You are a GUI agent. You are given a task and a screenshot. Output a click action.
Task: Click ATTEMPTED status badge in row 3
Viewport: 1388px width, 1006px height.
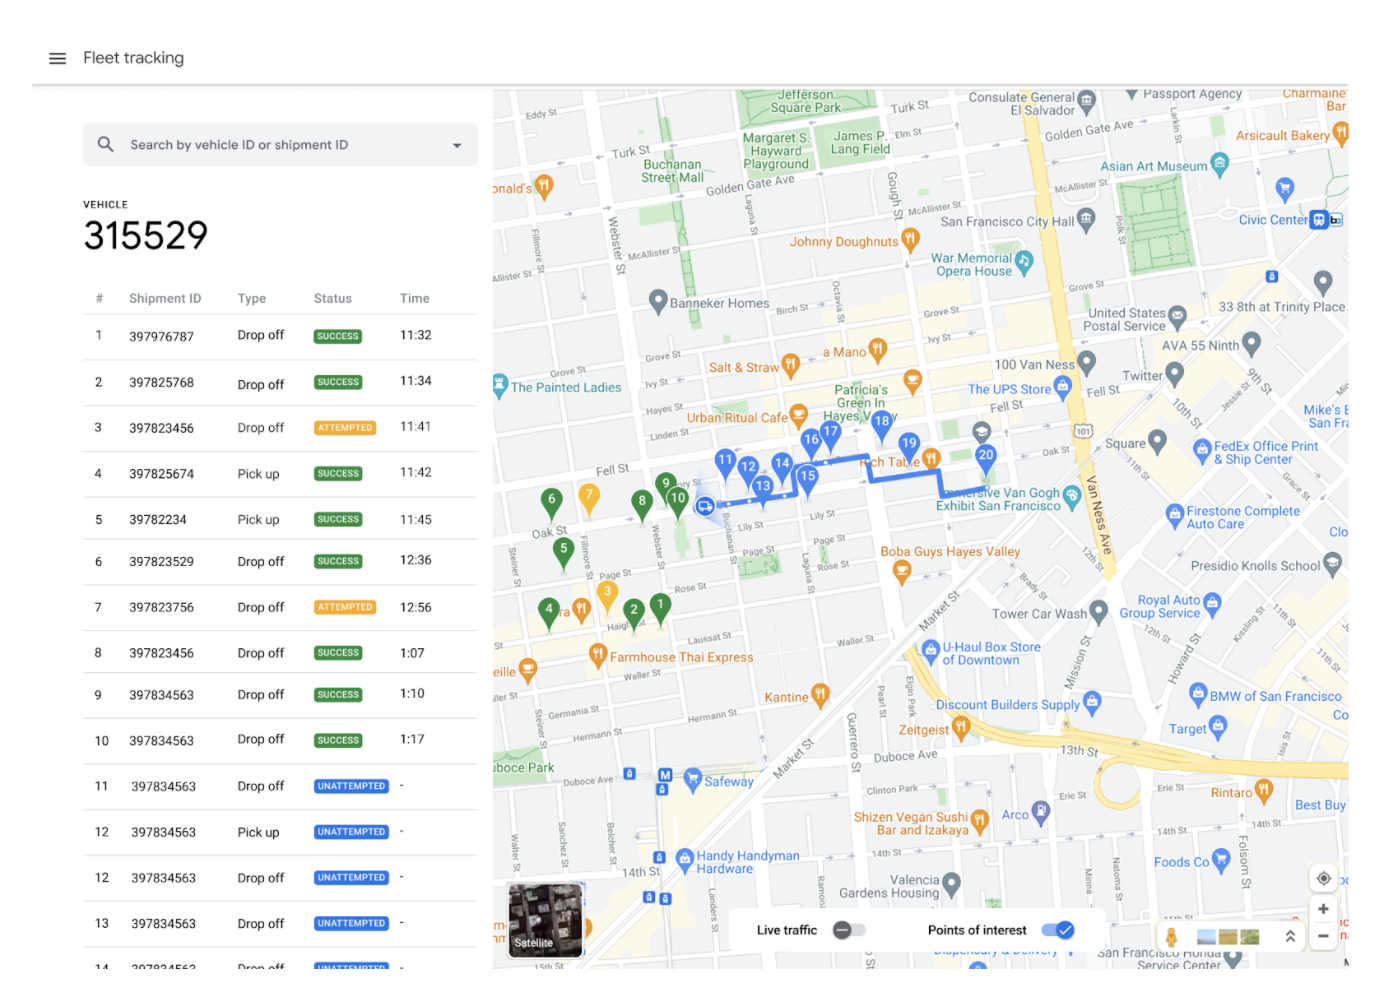pyautogui.click(x=345, y=428)
